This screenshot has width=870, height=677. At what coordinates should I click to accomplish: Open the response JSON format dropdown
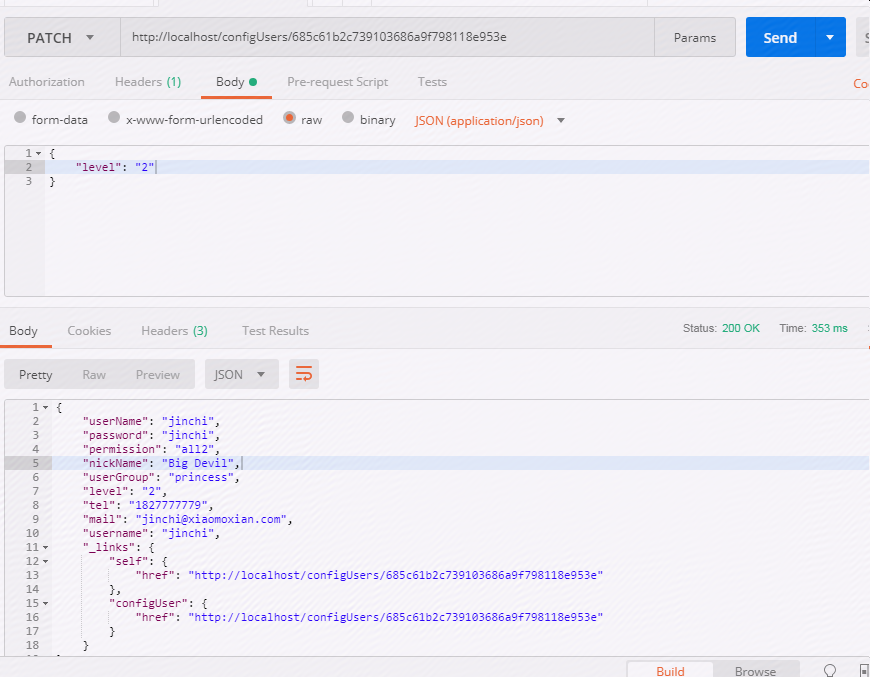pyautogui.click(x=242, y=374)
